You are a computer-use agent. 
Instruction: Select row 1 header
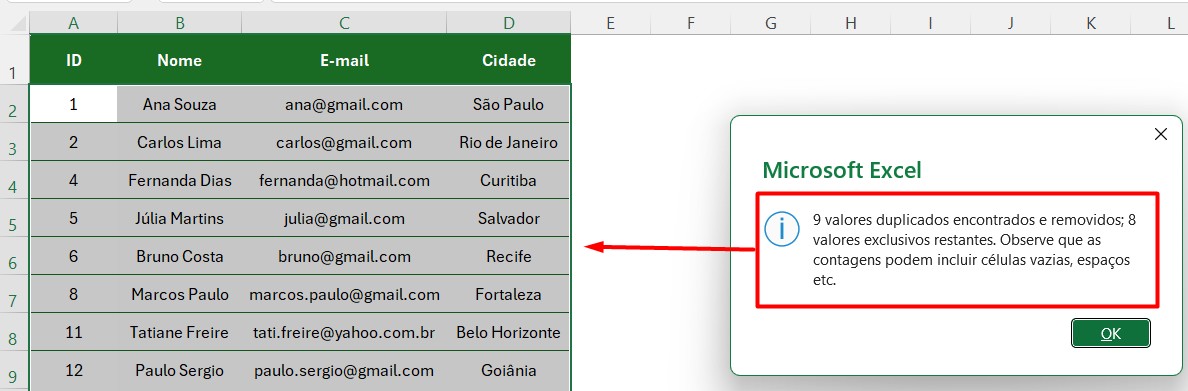14,59
